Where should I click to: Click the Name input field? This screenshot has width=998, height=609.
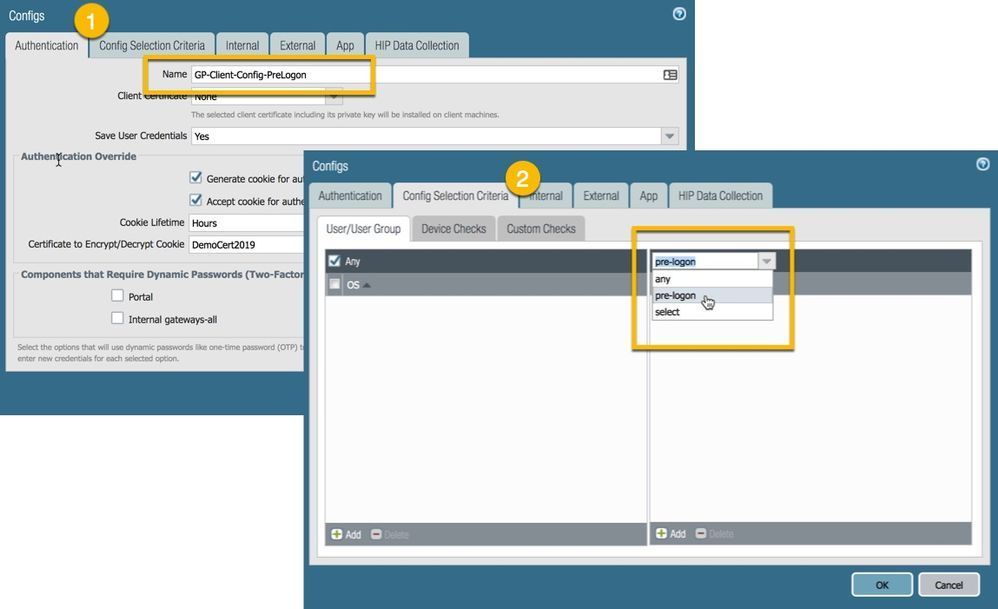click(x=420, y=75)
